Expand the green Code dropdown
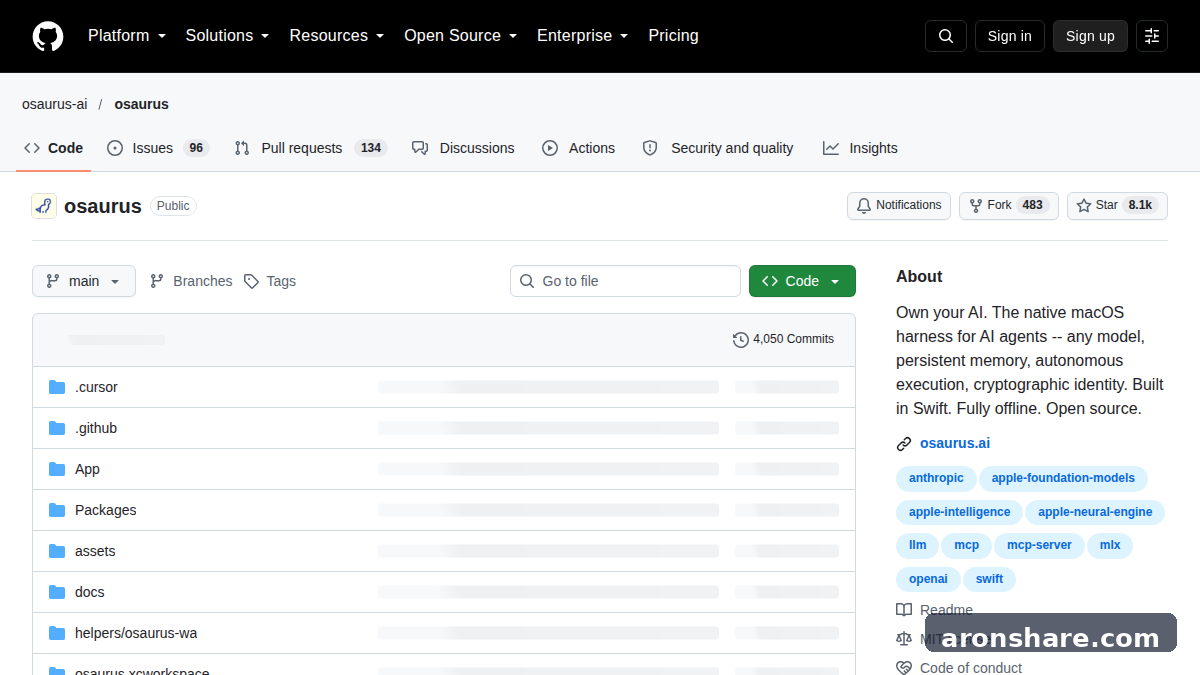 coord(802,281)
